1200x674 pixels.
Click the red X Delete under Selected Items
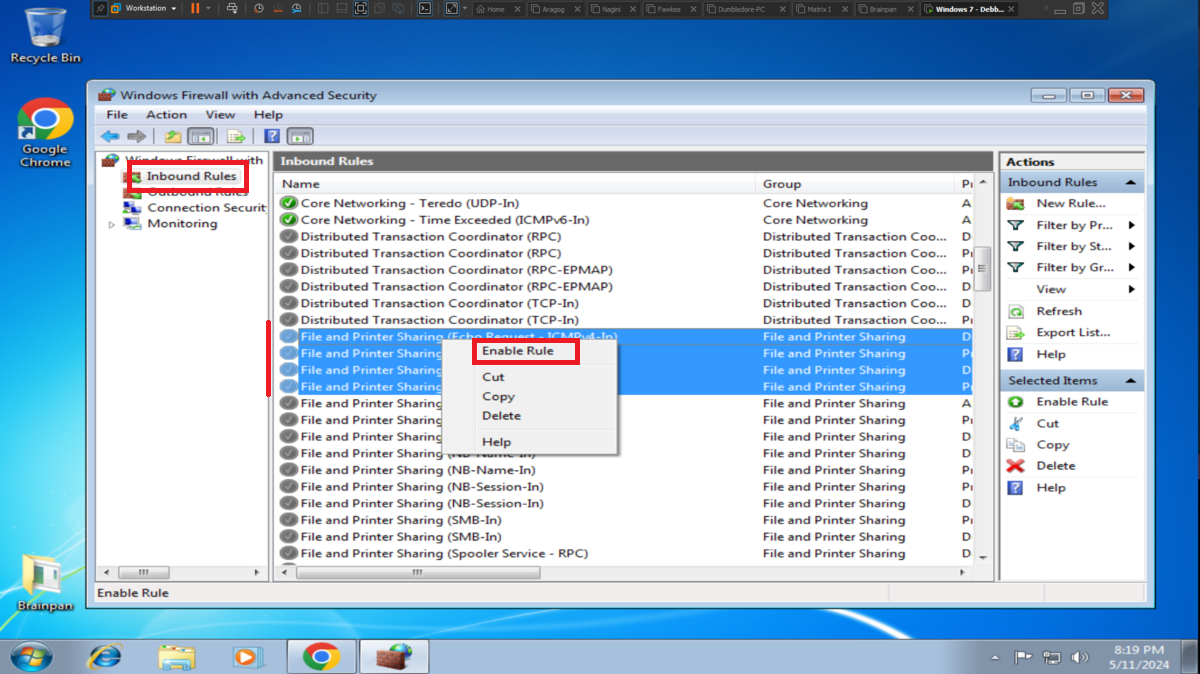point(1016,466)
